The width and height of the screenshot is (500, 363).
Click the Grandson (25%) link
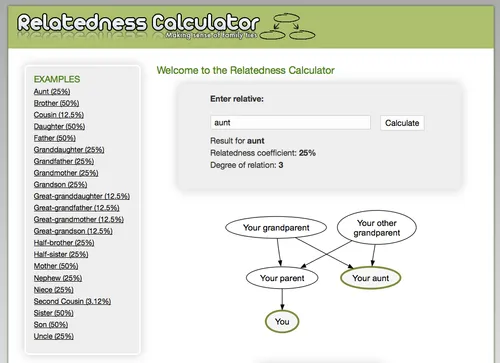(x=60, y=185)
